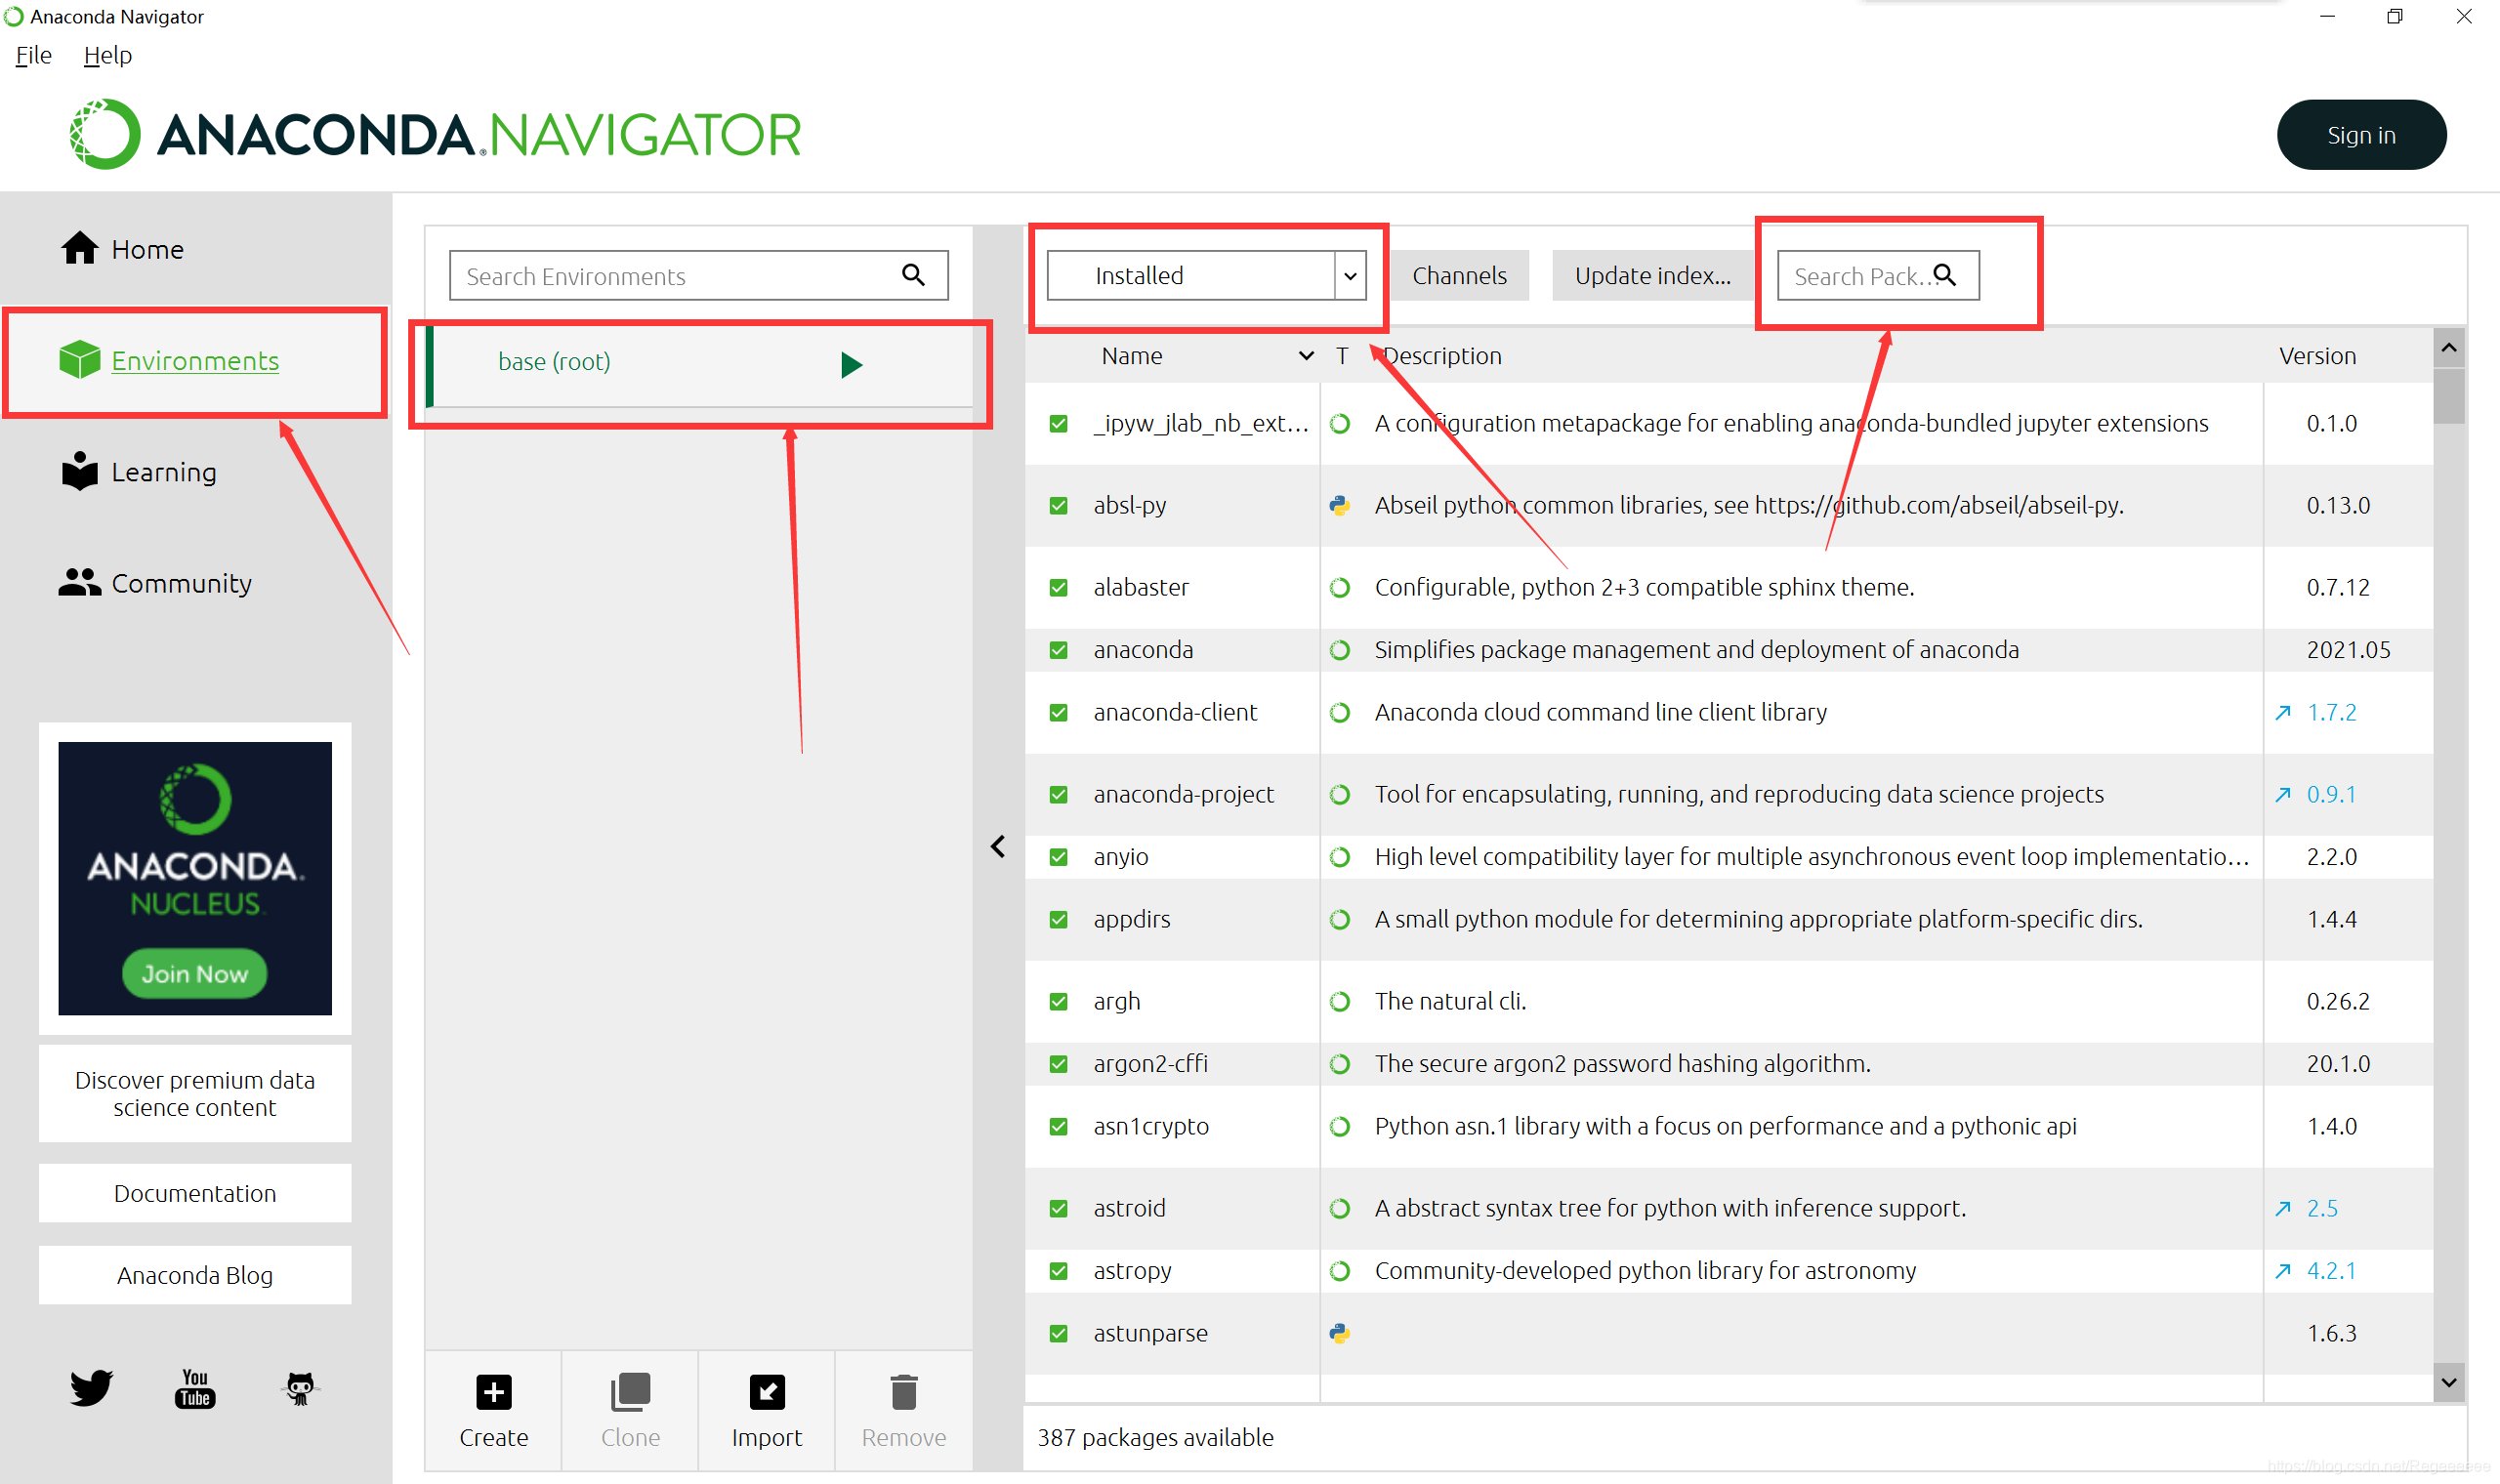The width and height of the screenshot is (2500, 1484).
Task: Toggle the astropy package checkbox
Action: click(x=1058, y=1271)
